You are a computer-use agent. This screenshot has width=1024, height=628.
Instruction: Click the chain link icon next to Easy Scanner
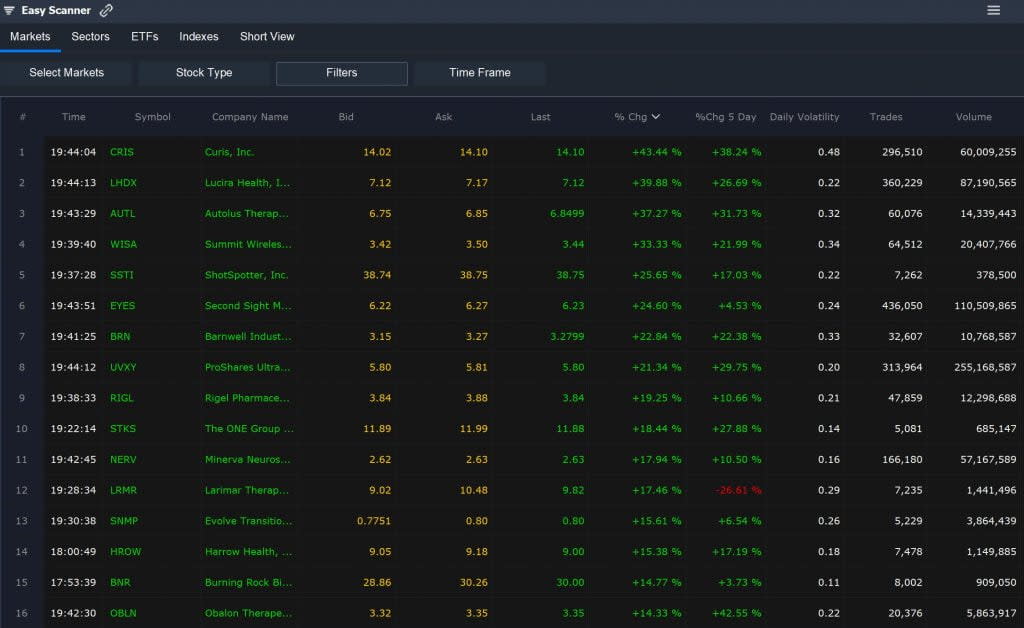[x=104, y=10]
